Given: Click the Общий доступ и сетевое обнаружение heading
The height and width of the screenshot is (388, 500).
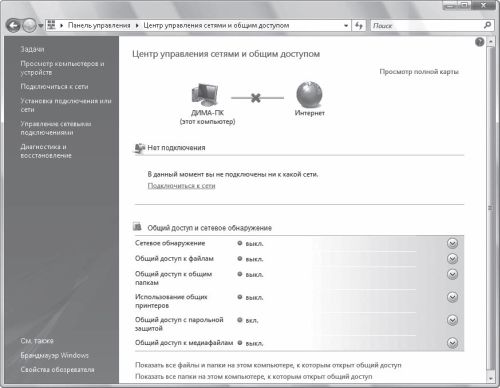Looking at the screenshot, I should tap(210, 228).
